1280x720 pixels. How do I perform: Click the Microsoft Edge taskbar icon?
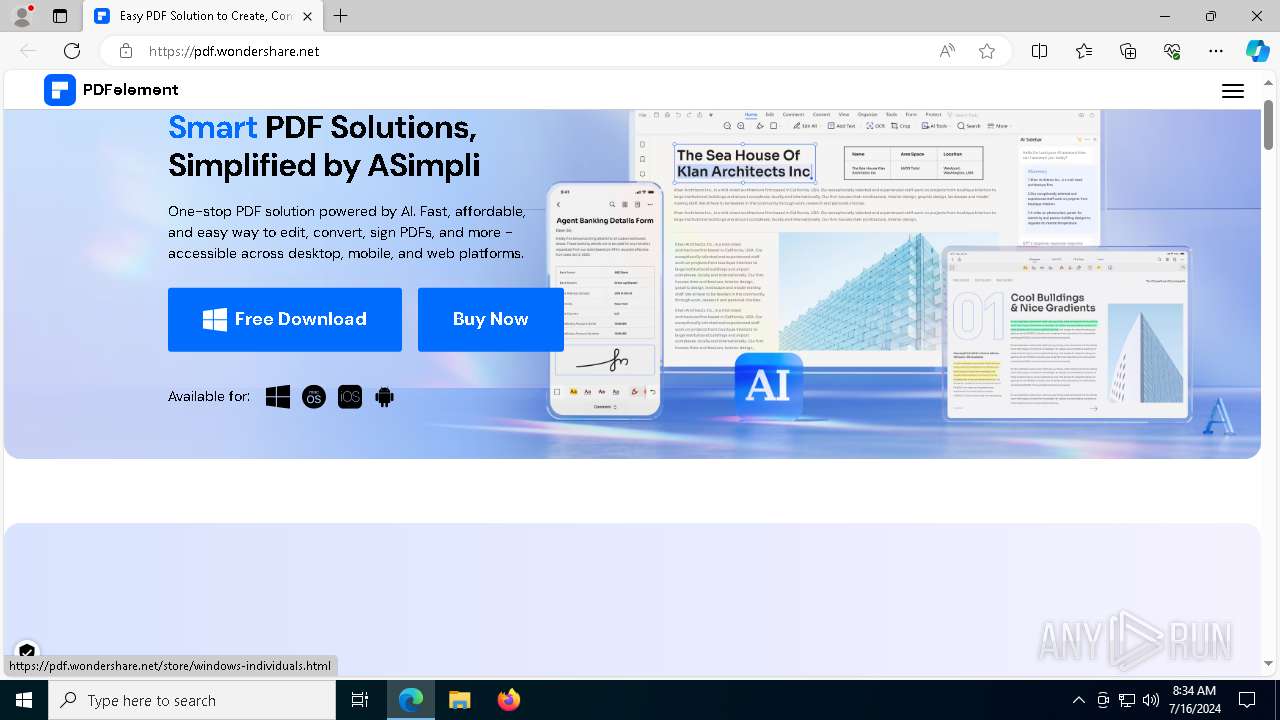(411, 700)
